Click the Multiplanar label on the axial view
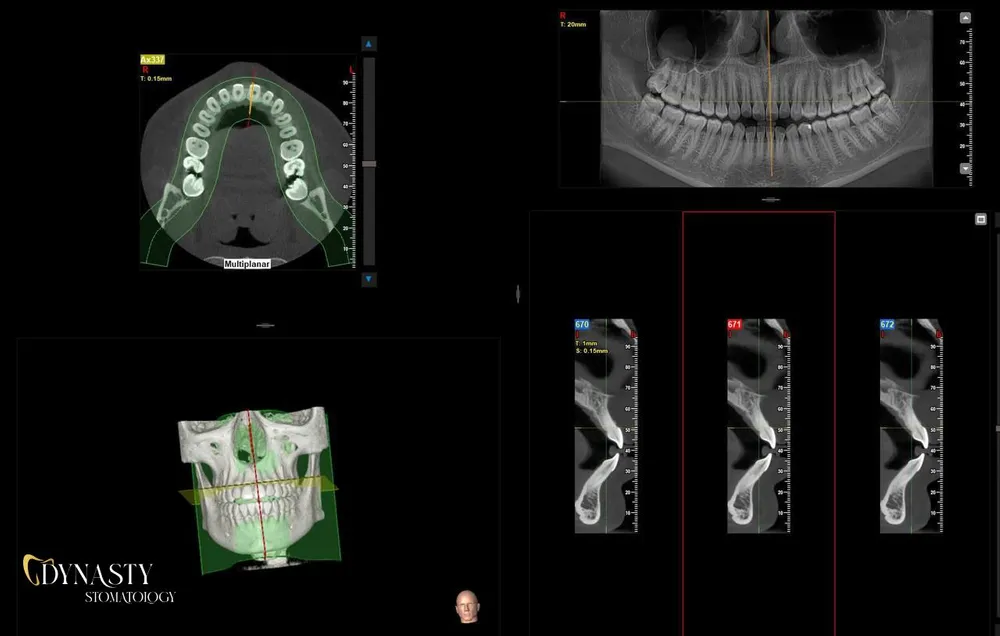Viewport: 1000px width, 636px height. 246,263
